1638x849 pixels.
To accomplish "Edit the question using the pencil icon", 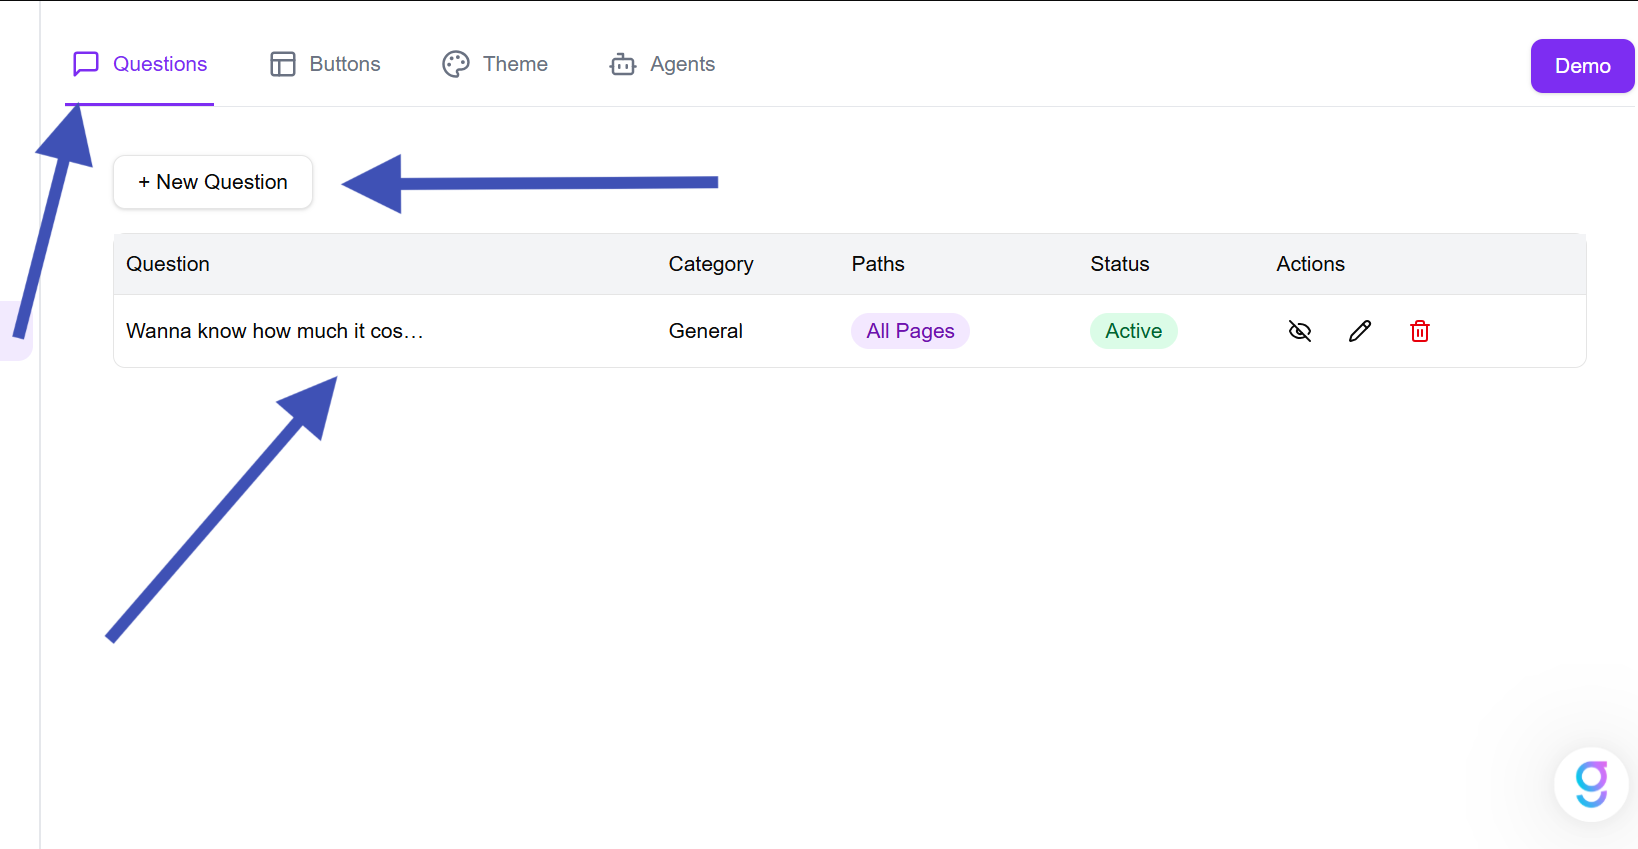I will [x=1360, y=331].
